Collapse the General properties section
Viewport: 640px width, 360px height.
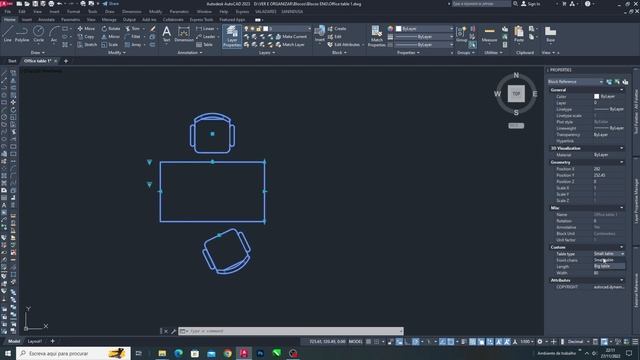[622, 90]
